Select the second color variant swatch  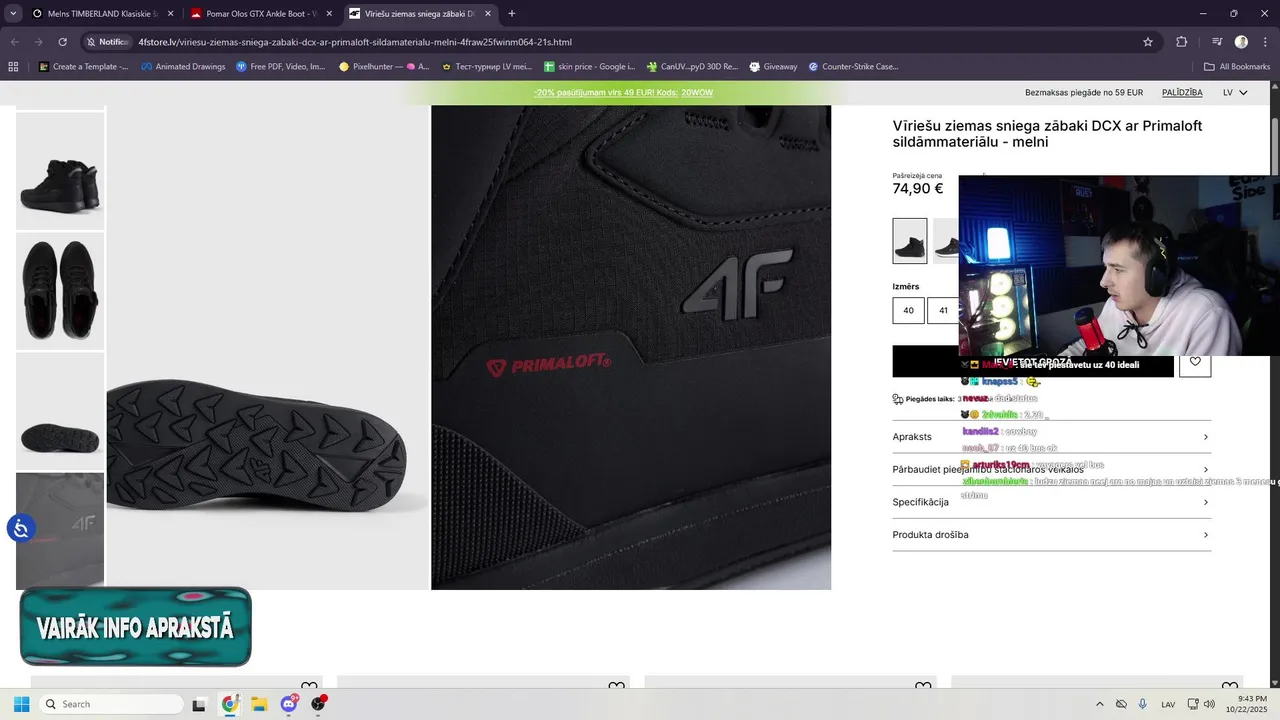click(946, 241)
